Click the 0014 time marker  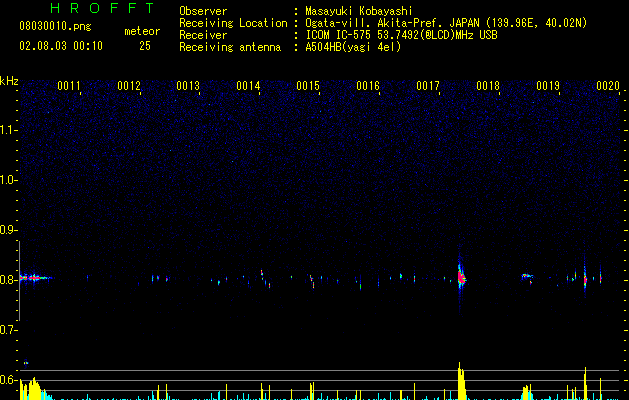coord(248,86)
